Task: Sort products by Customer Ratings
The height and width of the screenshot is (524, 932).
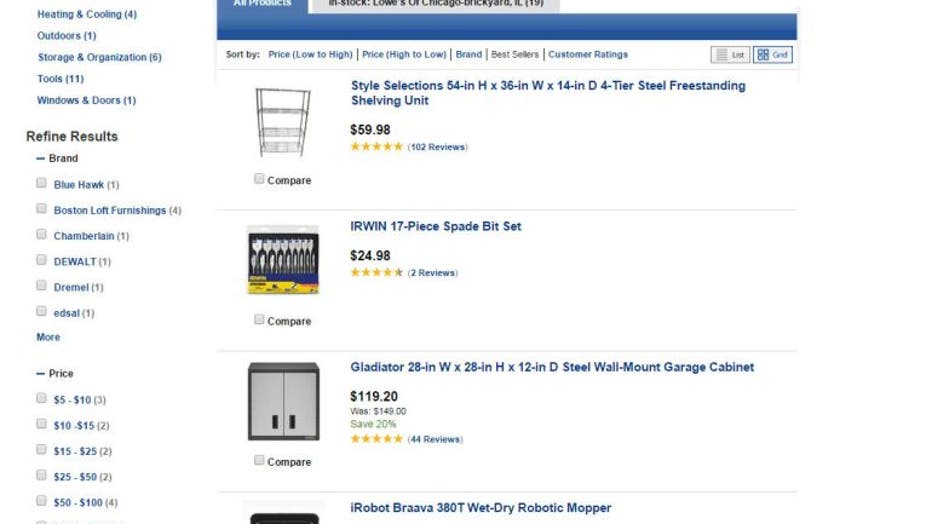Action: (588, 55)
